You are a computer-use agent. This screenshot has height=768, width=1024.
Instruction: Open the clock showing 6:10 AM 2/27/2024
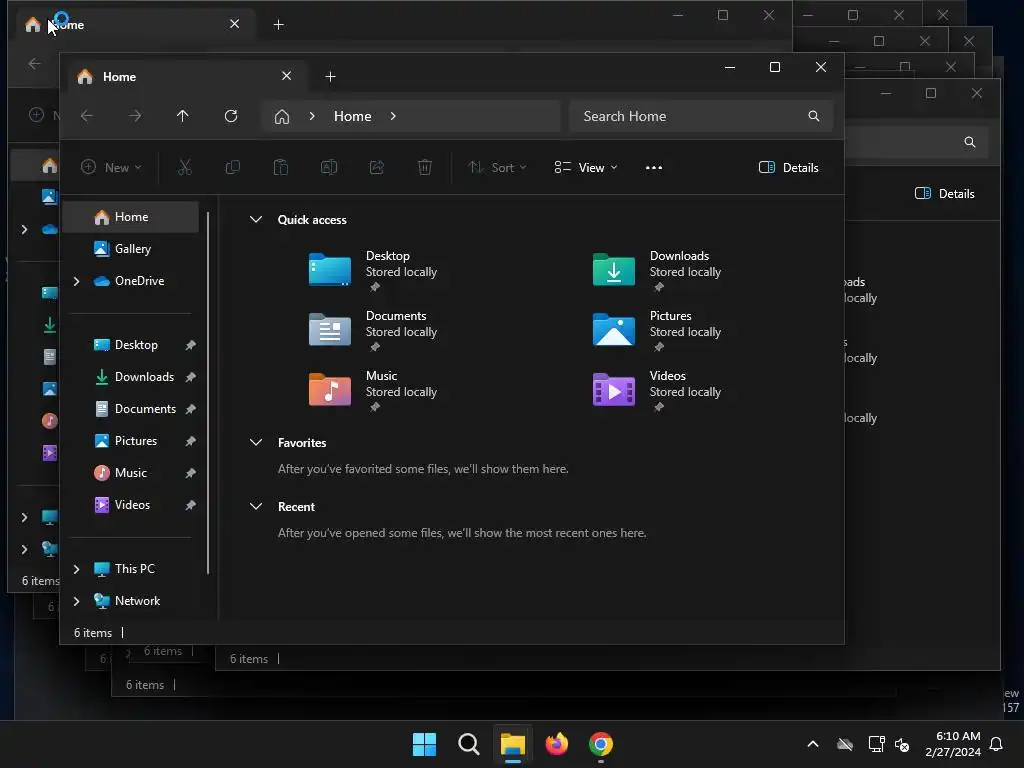pos(953,744)
